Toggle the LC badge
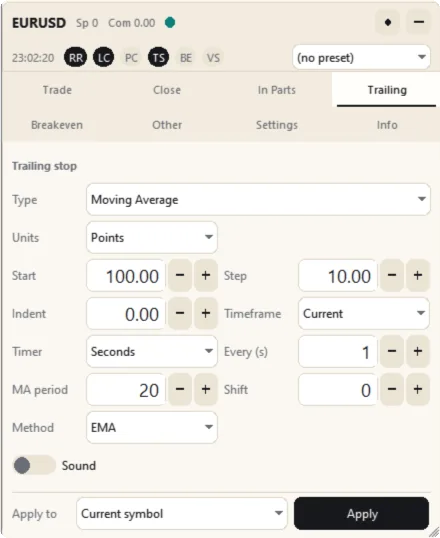This screenshot has height=538, width=440. (103, 57)
